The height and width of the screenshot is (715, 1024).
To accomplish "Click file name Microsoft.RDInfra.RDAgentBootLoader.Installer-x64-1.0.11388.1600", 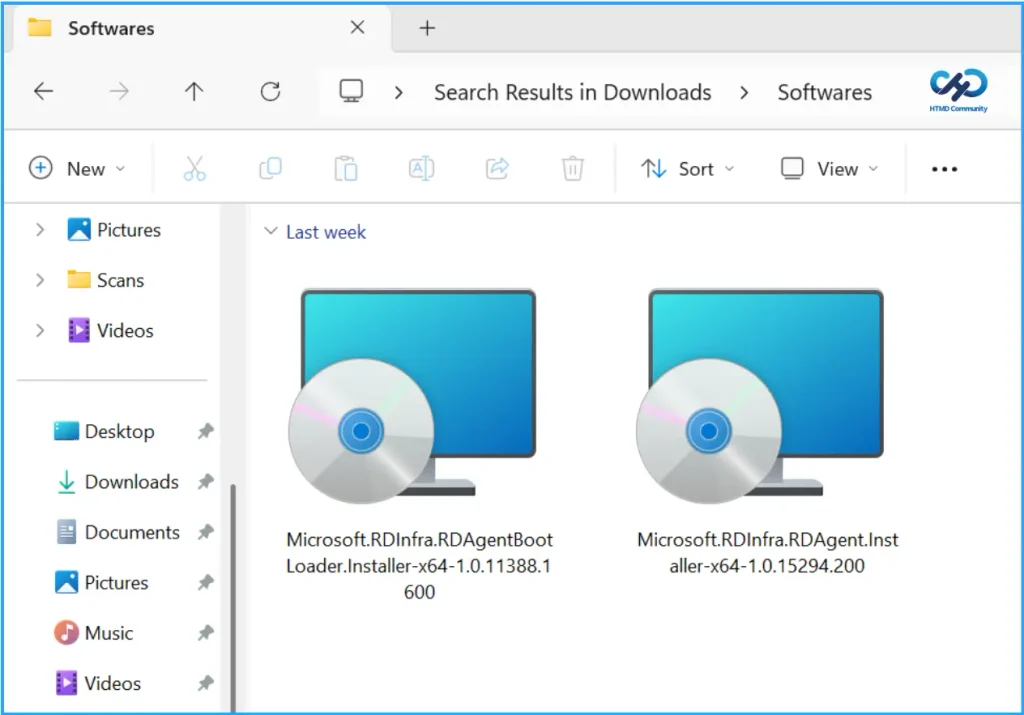I will tap(419, 565).
